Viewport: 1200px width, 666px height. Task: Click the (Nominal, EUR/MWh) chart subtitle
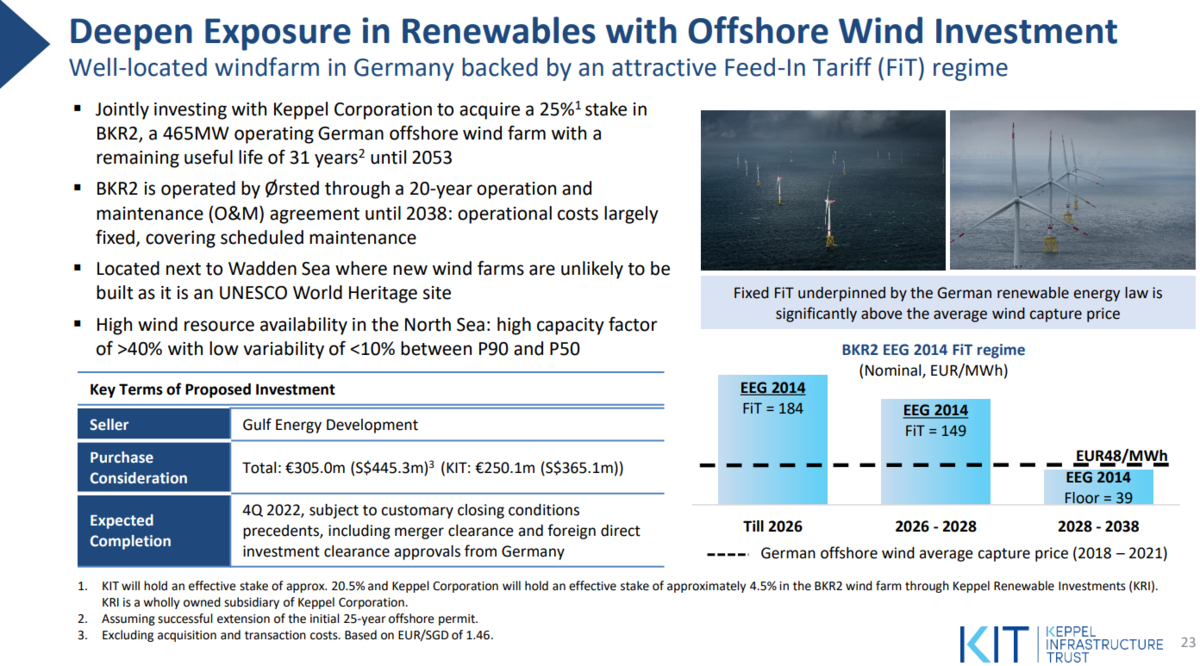point(933,370)
